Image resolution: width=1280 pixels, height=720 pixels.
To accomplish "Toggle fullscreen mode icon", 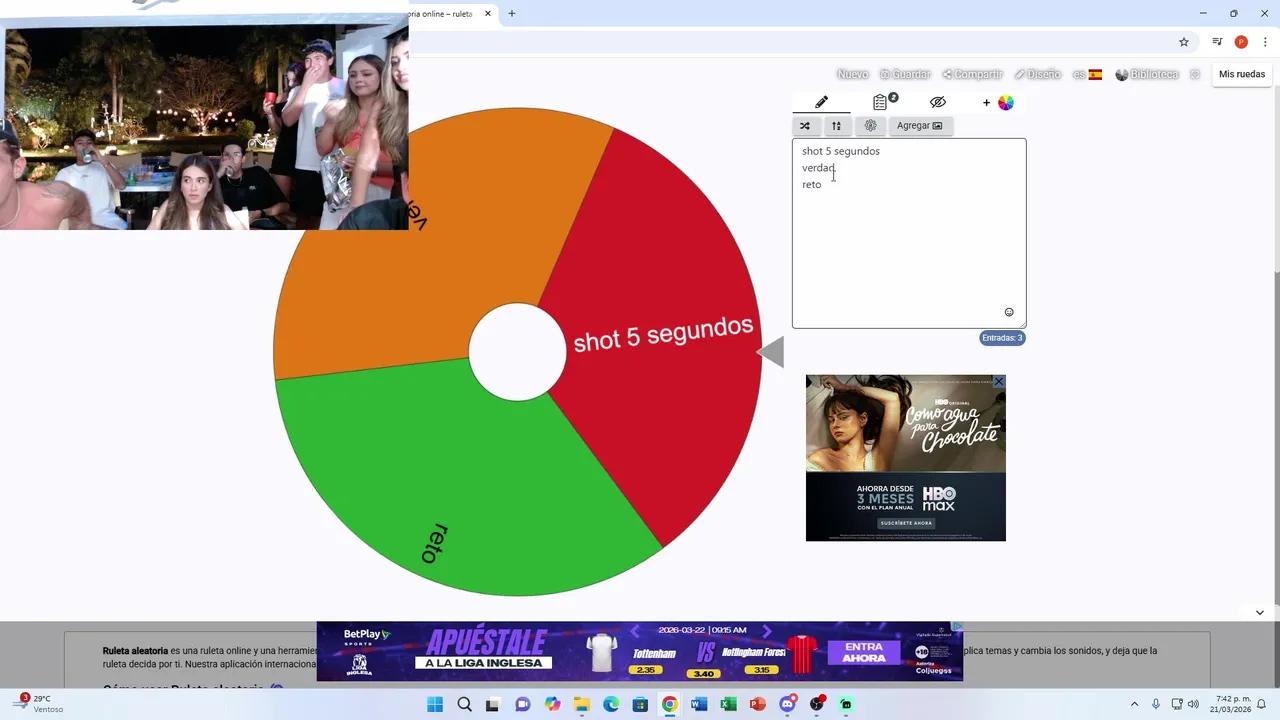I will pos(1194,74).
